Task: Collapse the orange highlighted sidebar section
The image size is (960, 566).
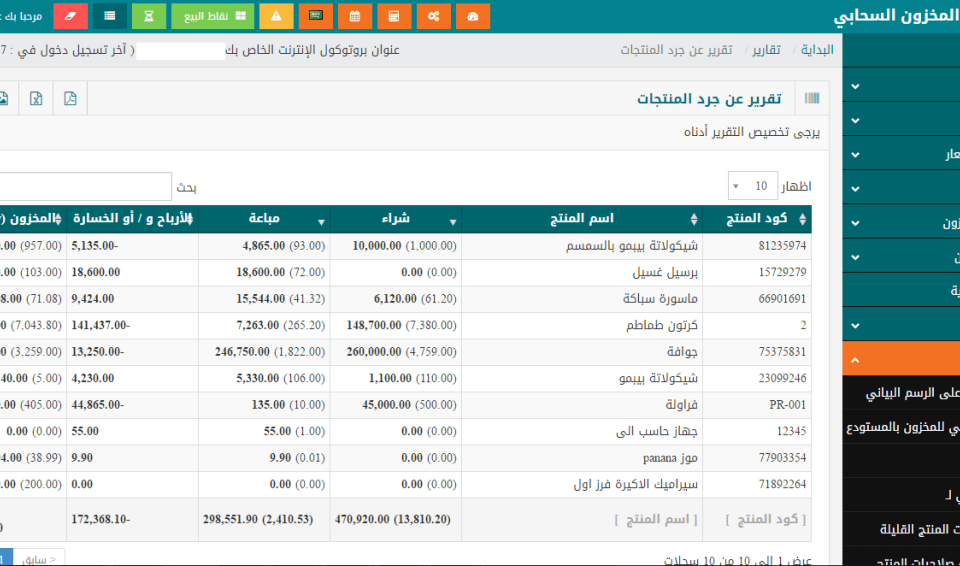Action: tap(854, 360)
